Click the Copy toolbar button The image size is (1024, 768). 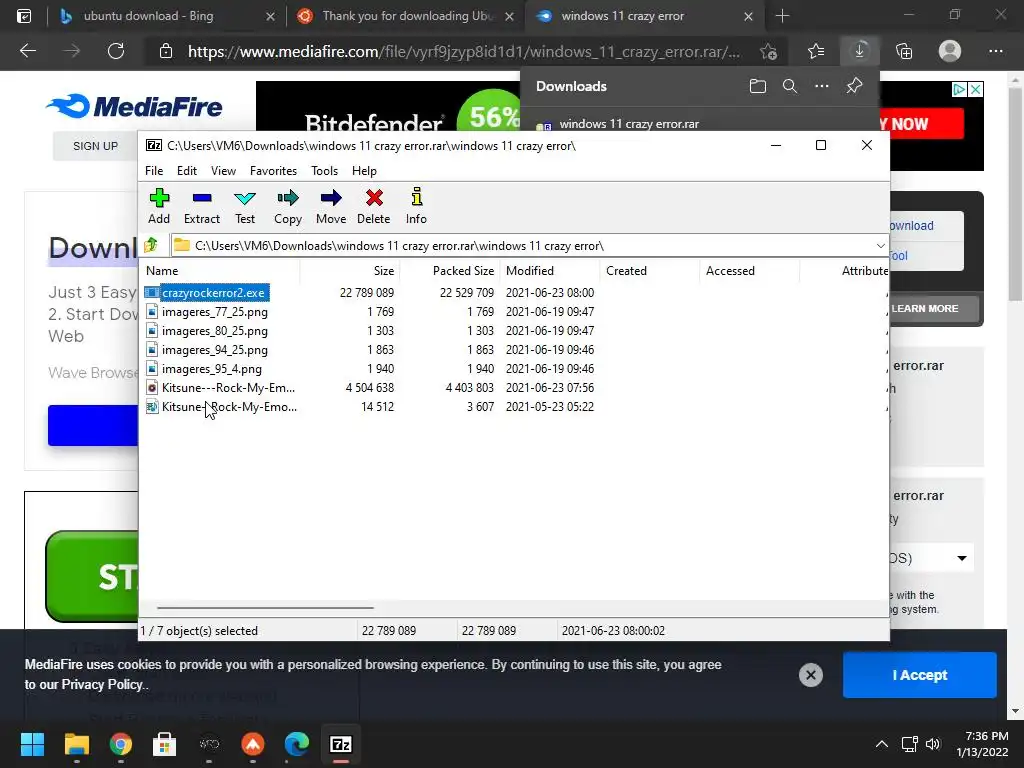pyautogui.click(x=287, y=206)
